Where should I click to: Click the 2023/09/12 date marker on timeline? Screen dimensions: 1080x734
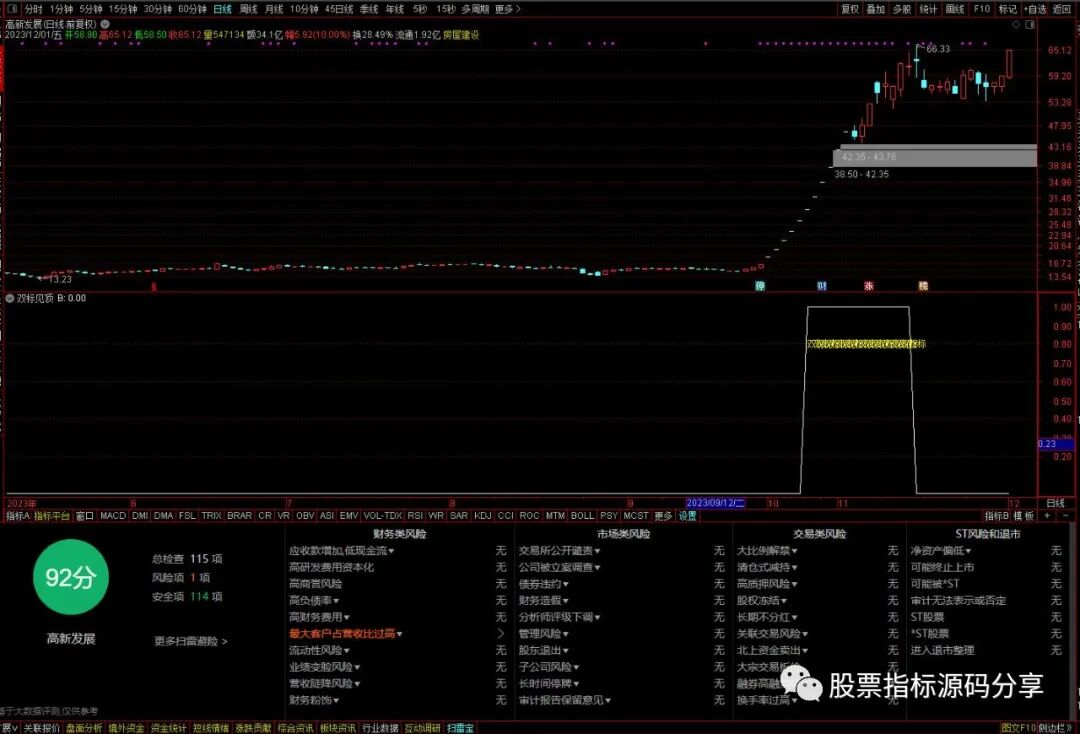click(716, 503)
